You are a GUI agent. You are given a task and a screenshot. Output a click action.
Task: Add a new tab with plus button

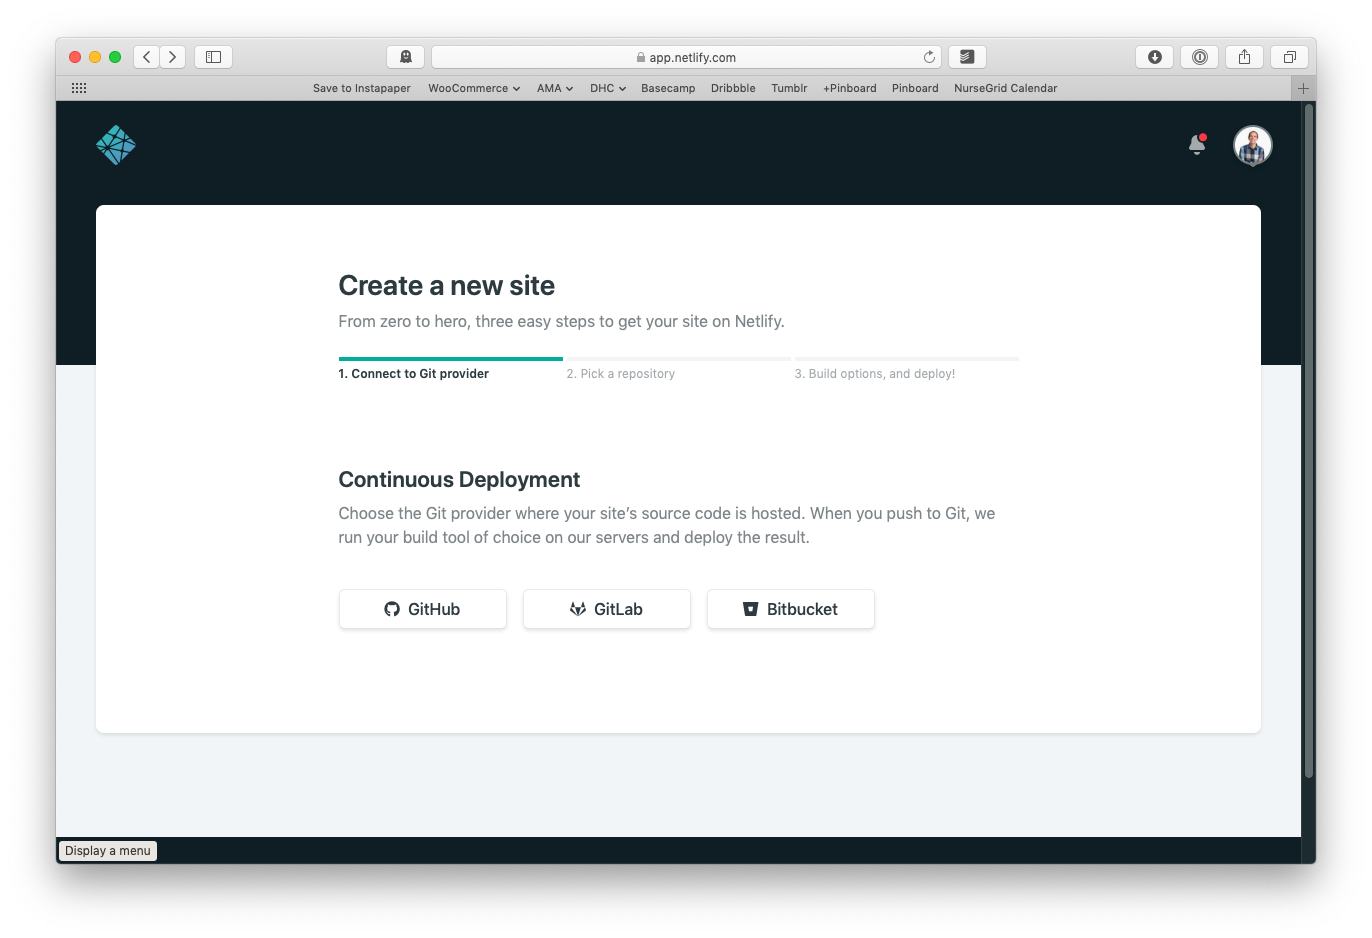[x=1303, y=88]
